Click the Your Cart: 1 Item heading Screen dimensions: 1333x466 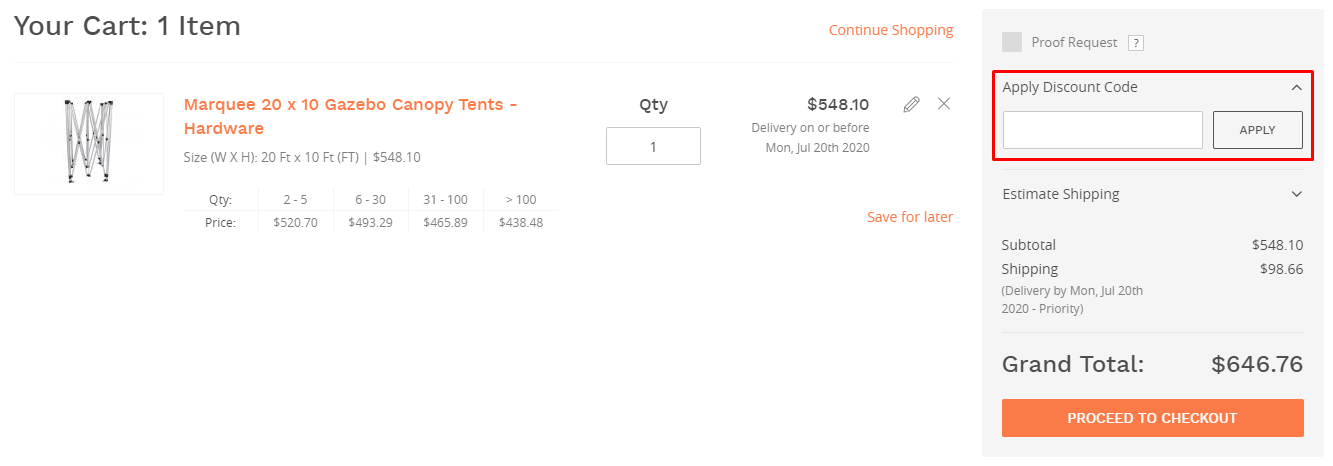click(127, 26)
